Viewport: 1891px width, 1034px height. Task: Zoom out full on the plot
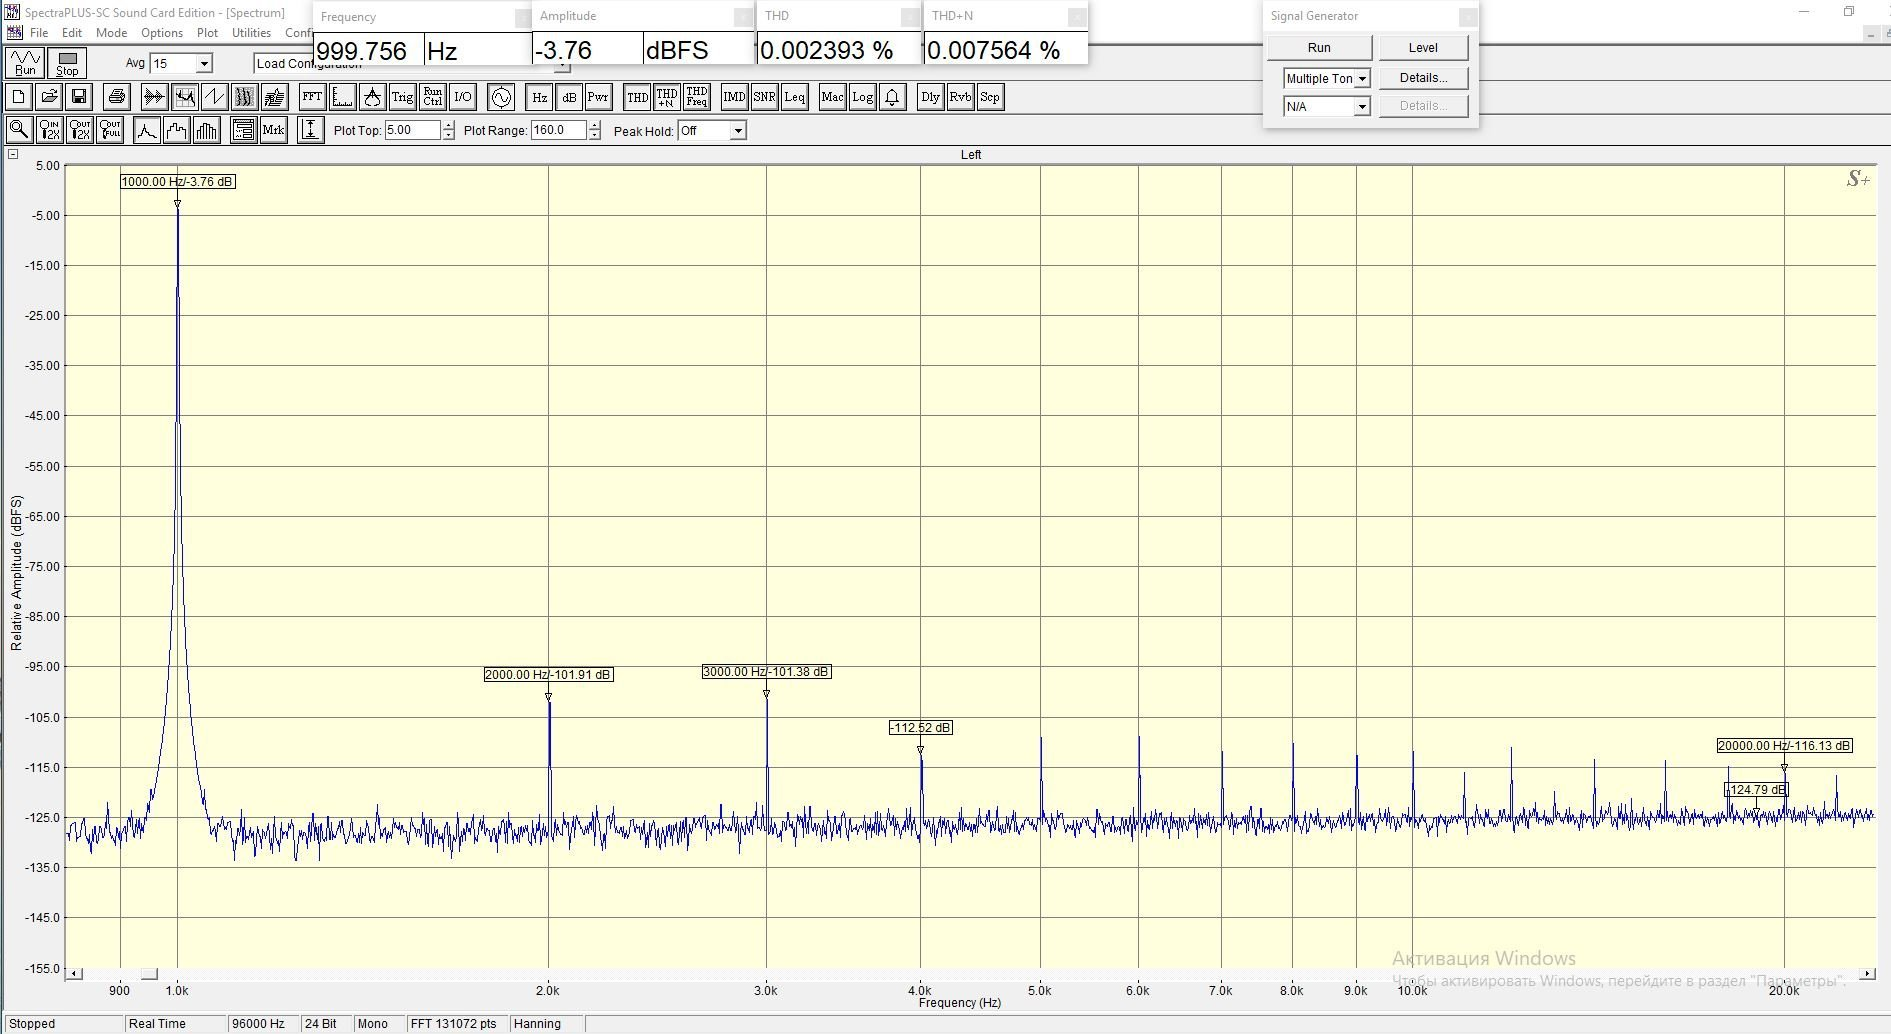coord(109,130)
